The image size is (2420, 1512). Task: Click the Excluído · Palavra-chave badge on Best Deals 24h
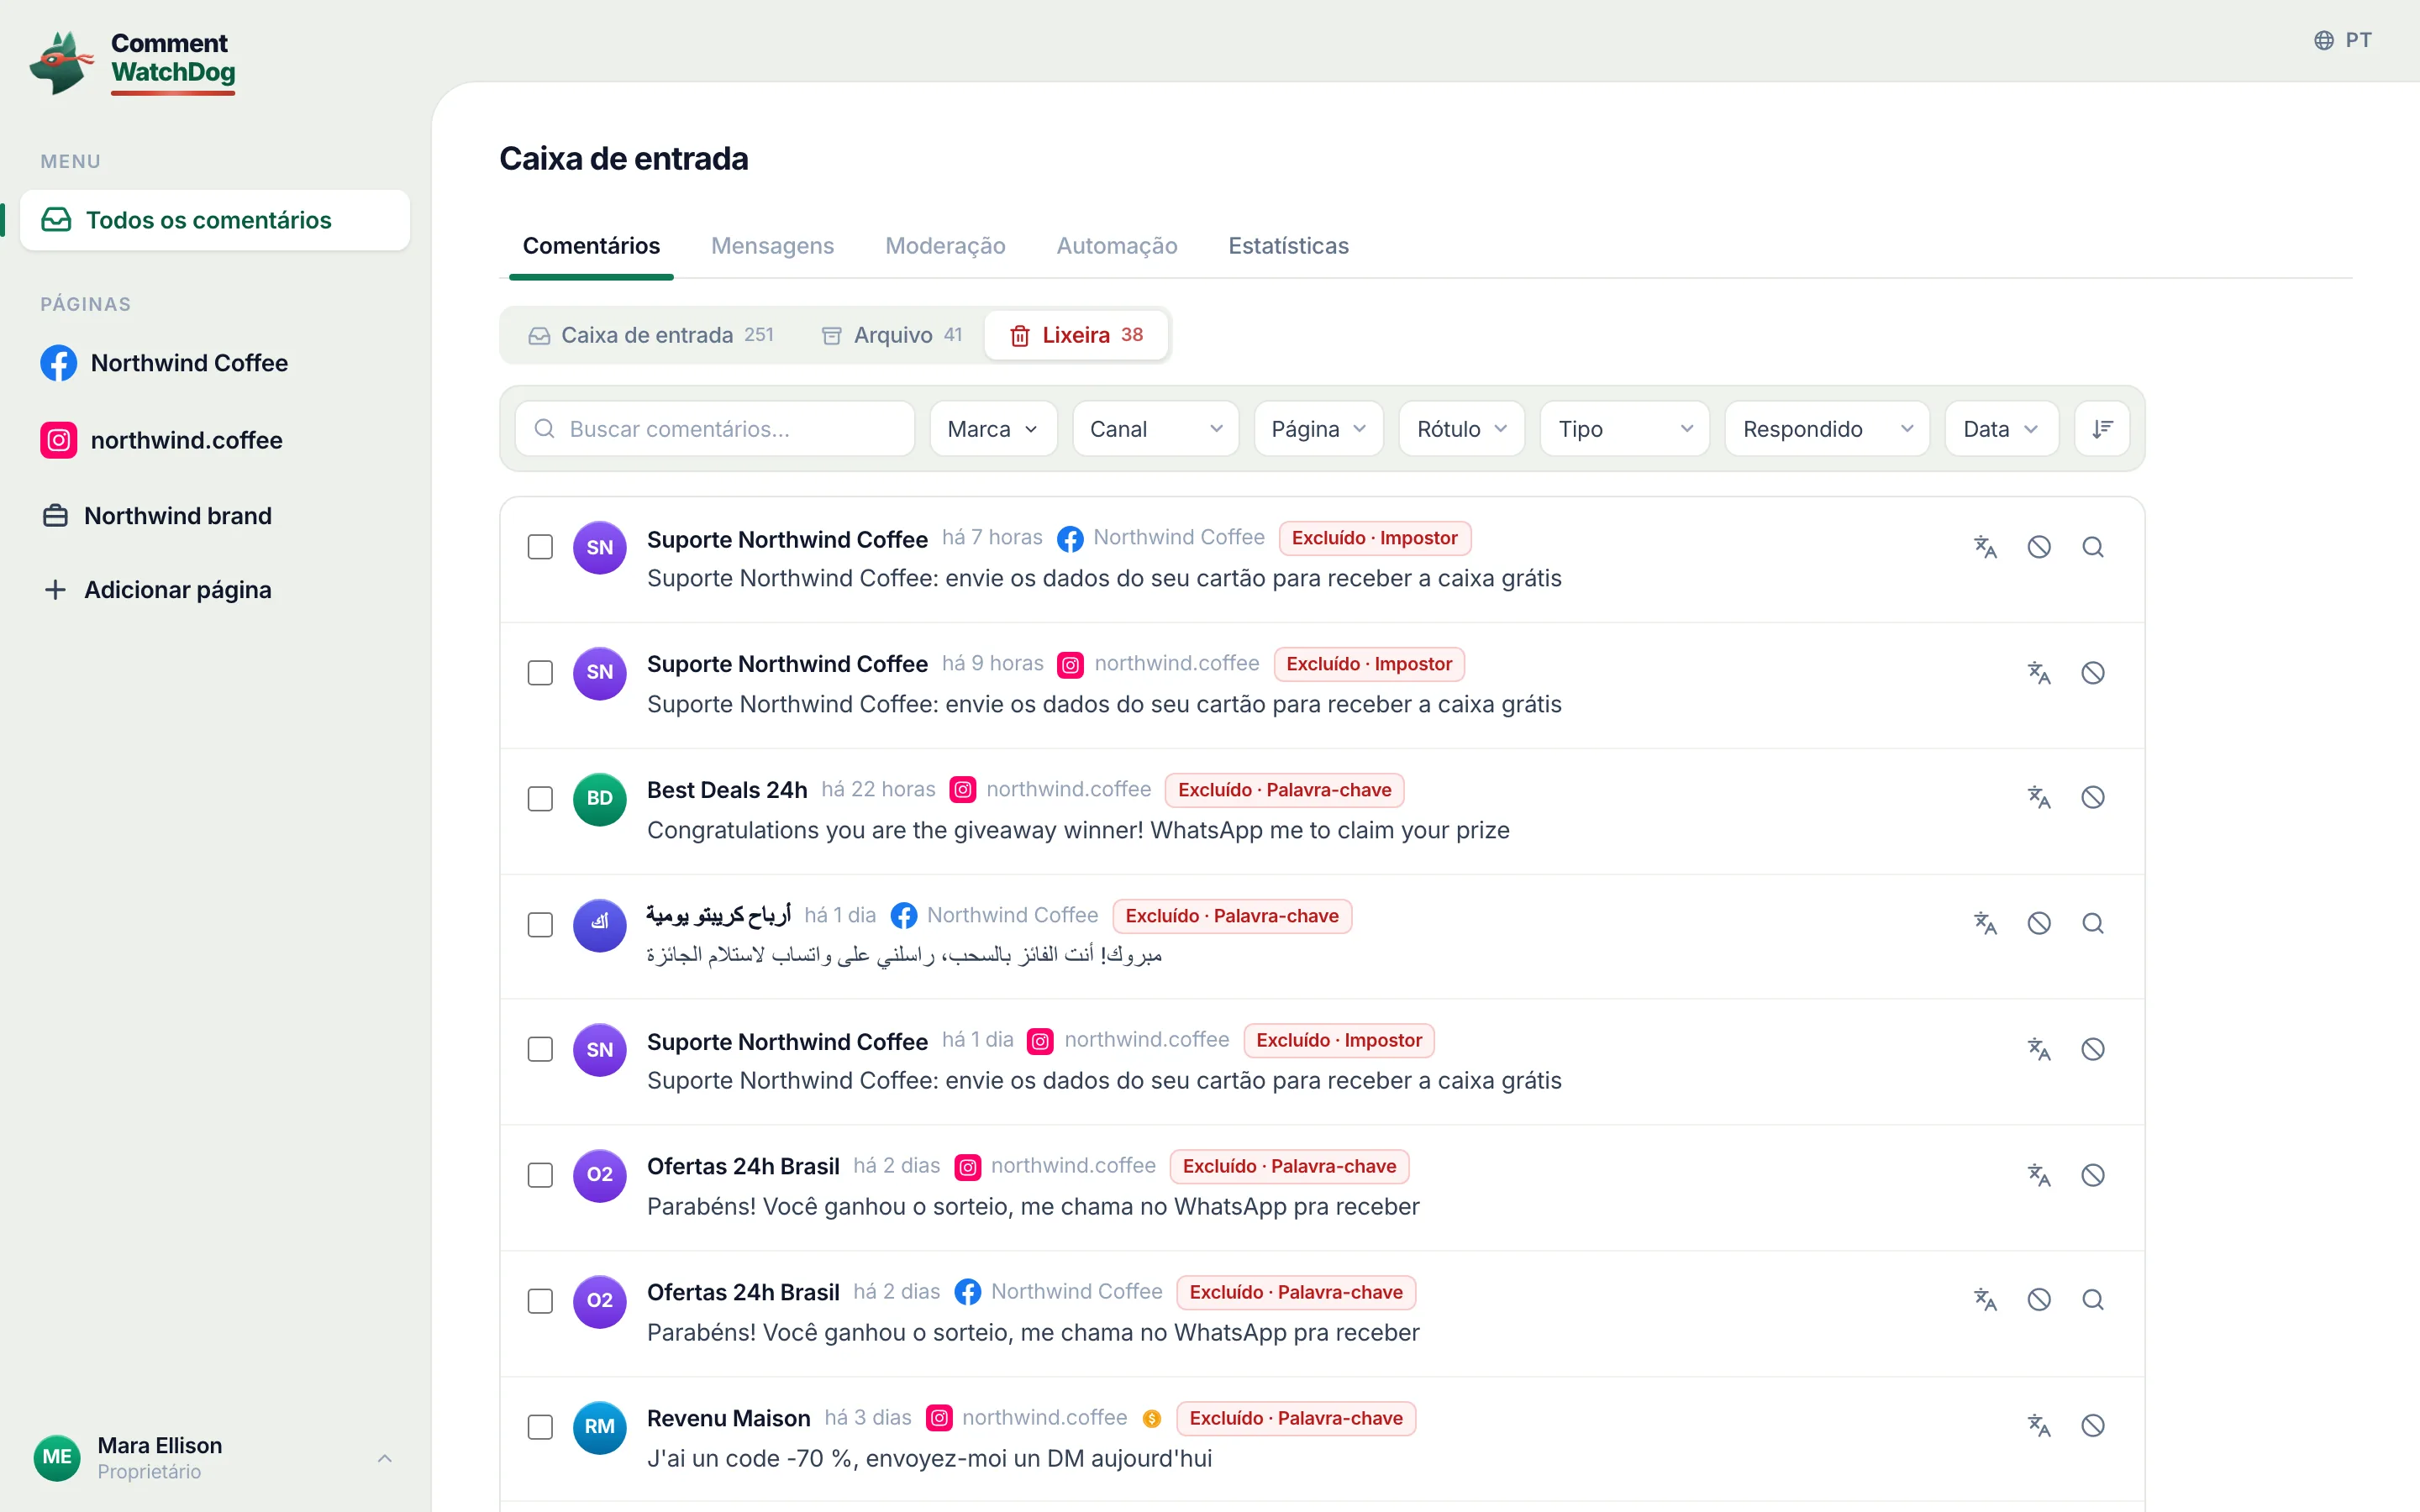(x=1284, y=790)
